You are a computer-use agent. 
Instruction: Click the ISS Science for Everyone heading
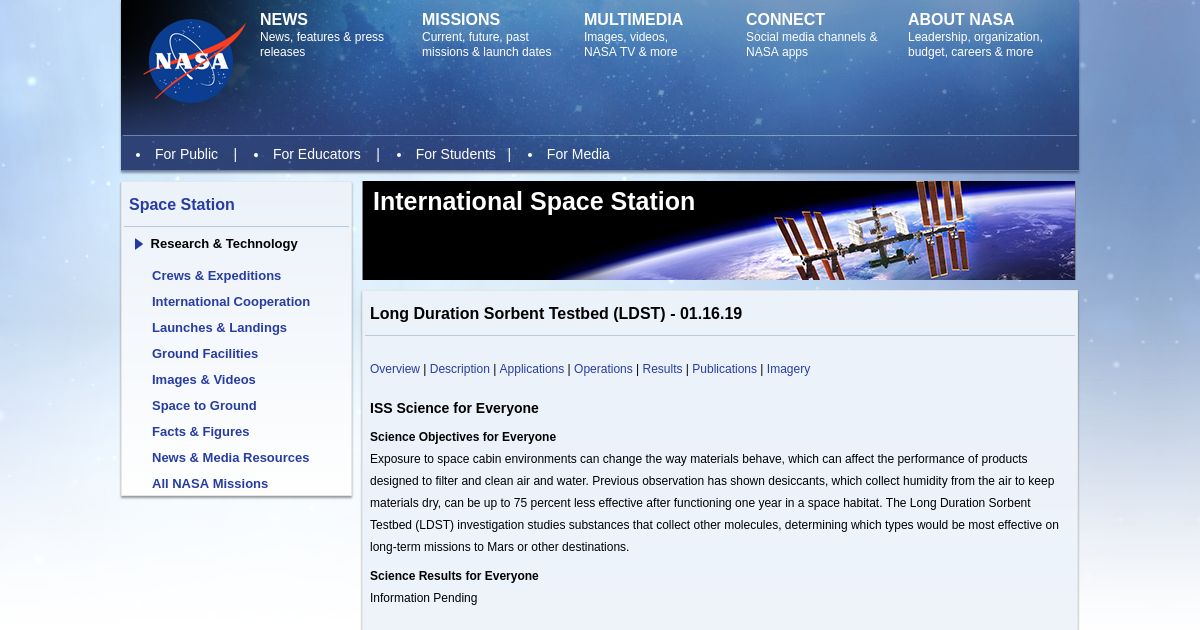454,408
